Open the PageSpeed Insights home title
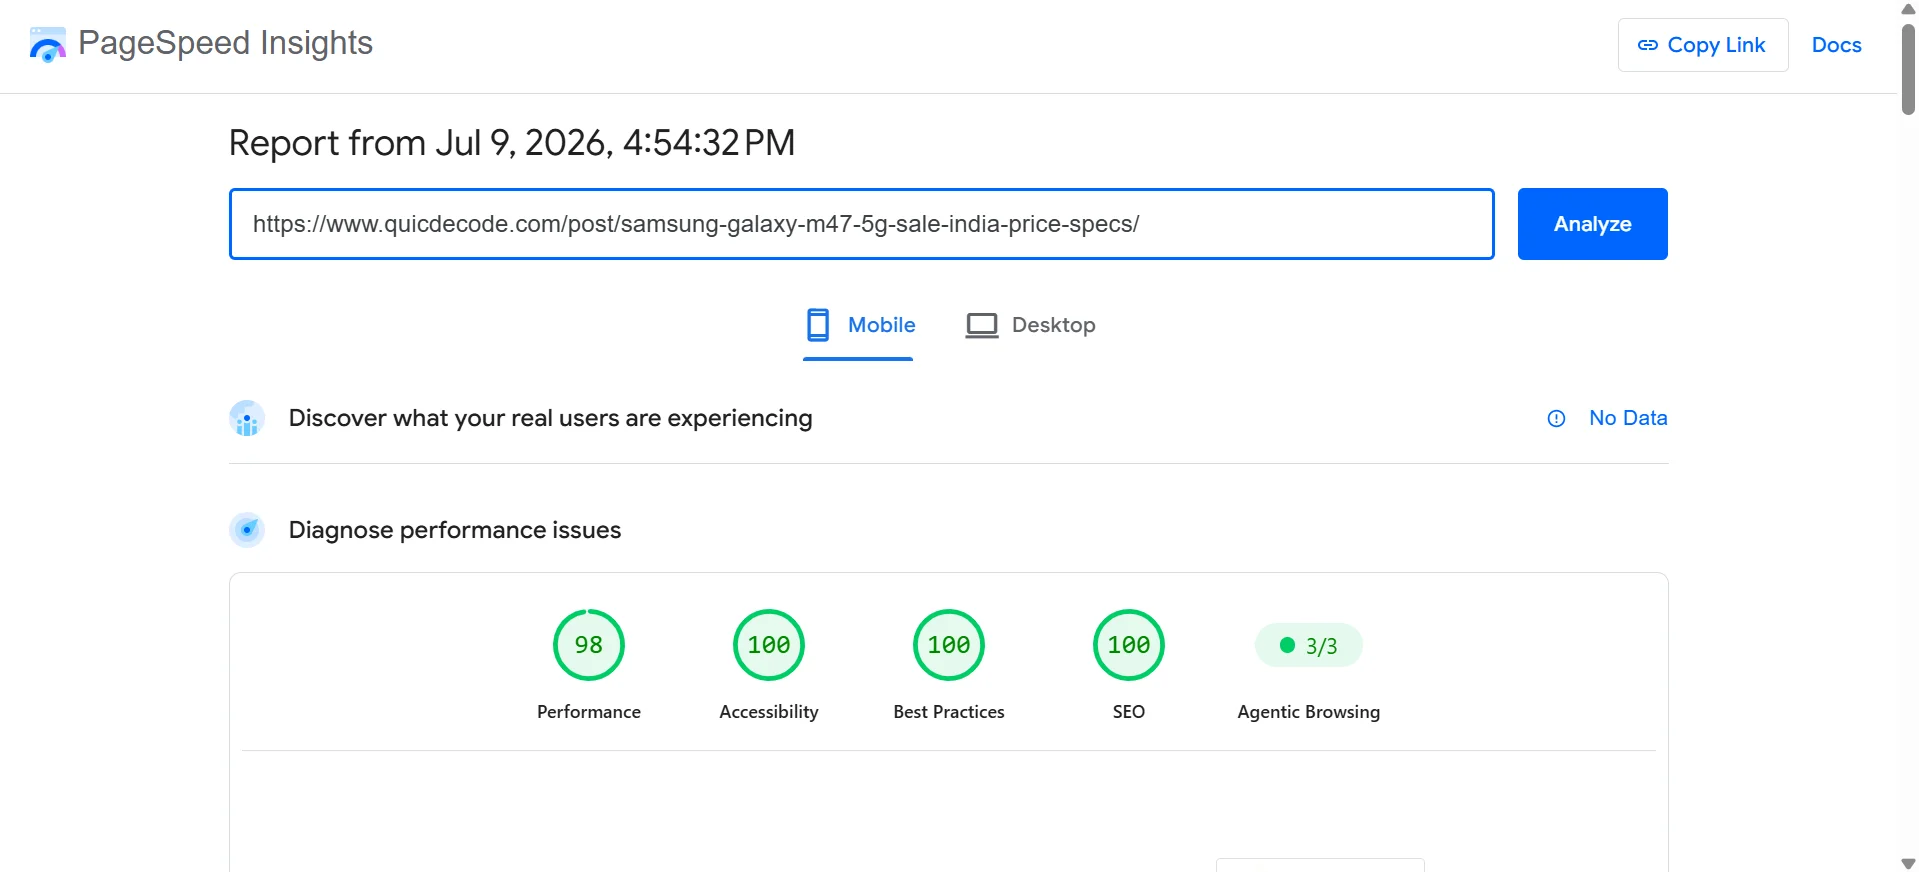This screenshot has height=872, width=1919. tap(225, 43)
